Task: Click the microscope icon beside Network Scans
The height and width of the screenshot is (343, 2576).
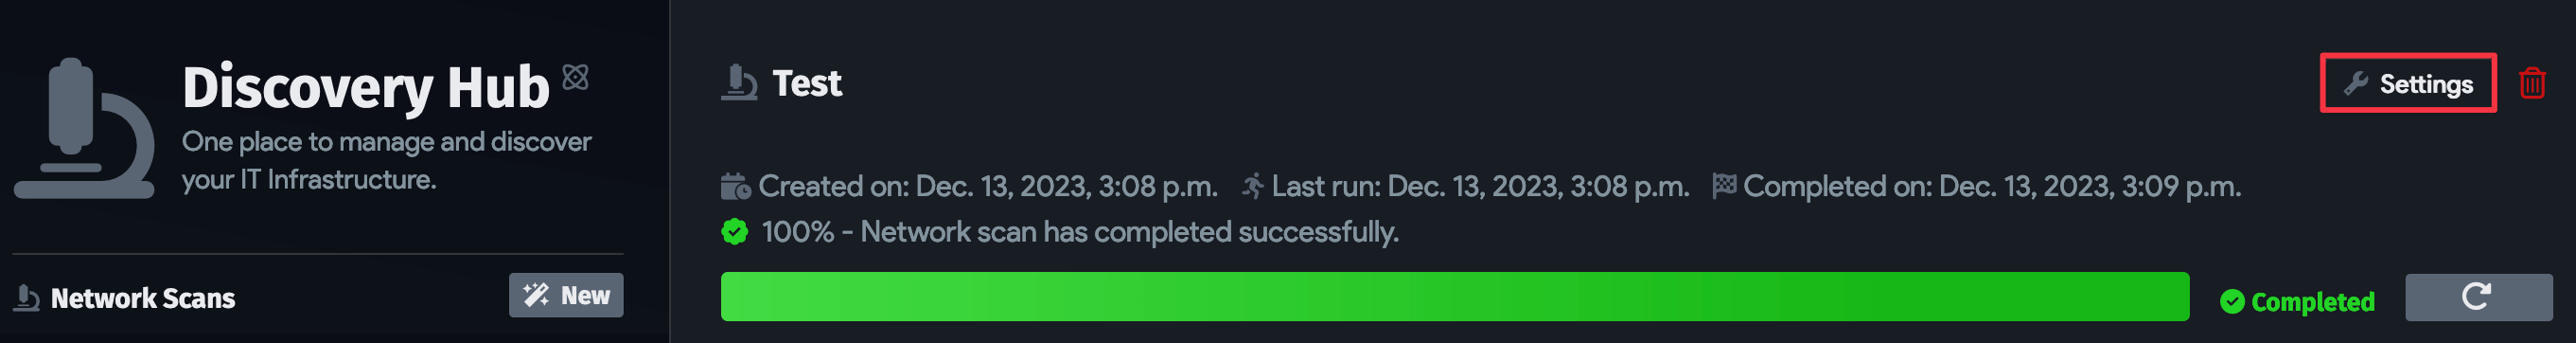Action: (27, 298)
